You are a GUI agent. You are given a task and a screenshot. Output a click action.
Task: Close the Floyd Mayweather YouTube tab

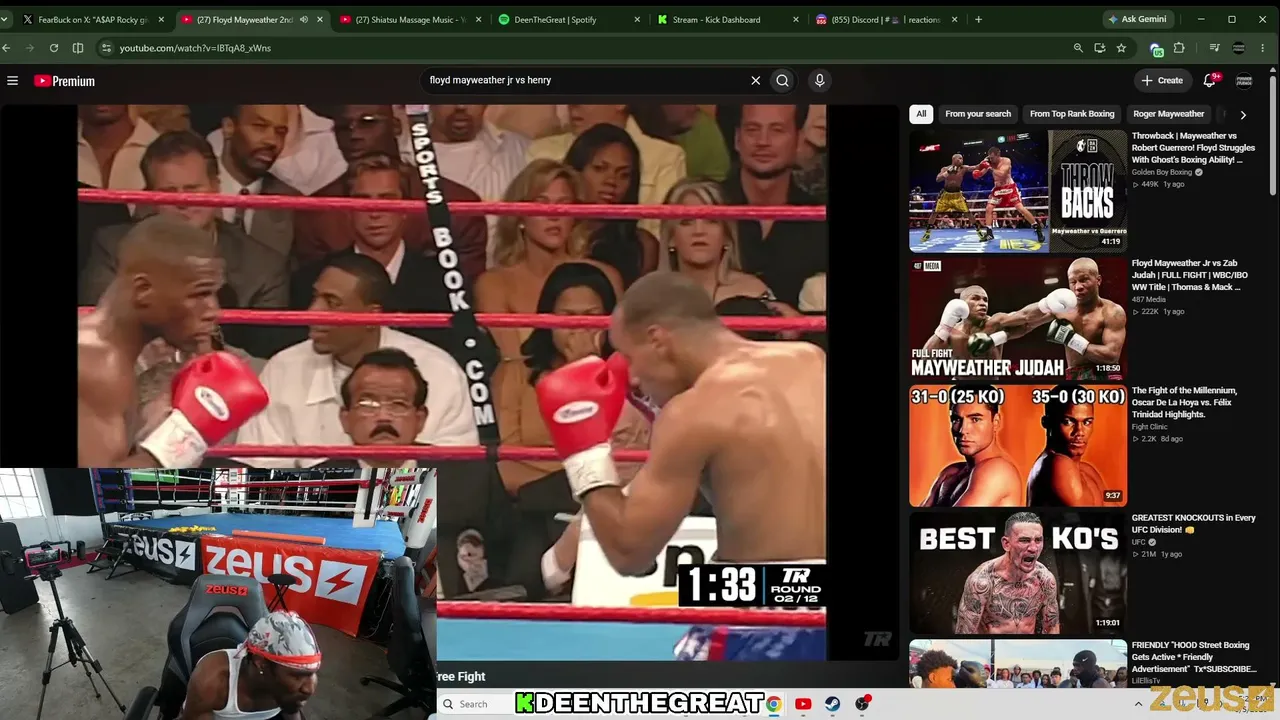coord(318,19)
